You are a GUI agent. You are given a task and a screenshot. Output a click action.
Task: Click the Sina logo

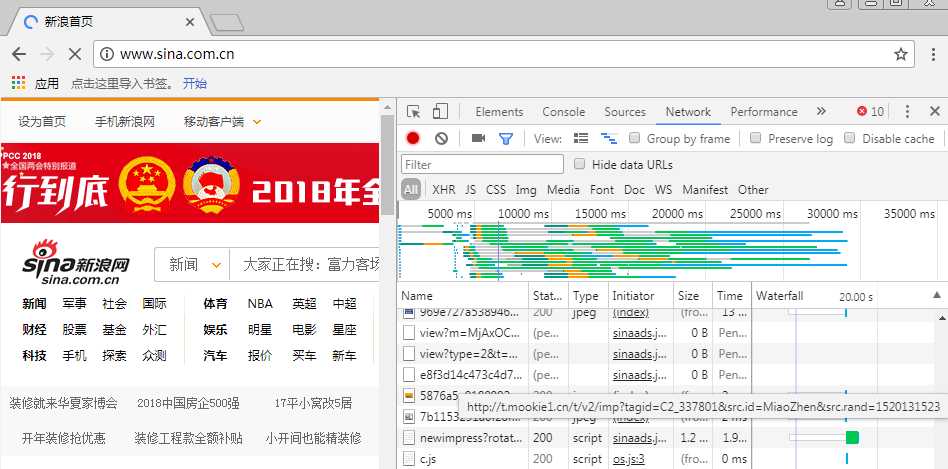click(76, 262)
